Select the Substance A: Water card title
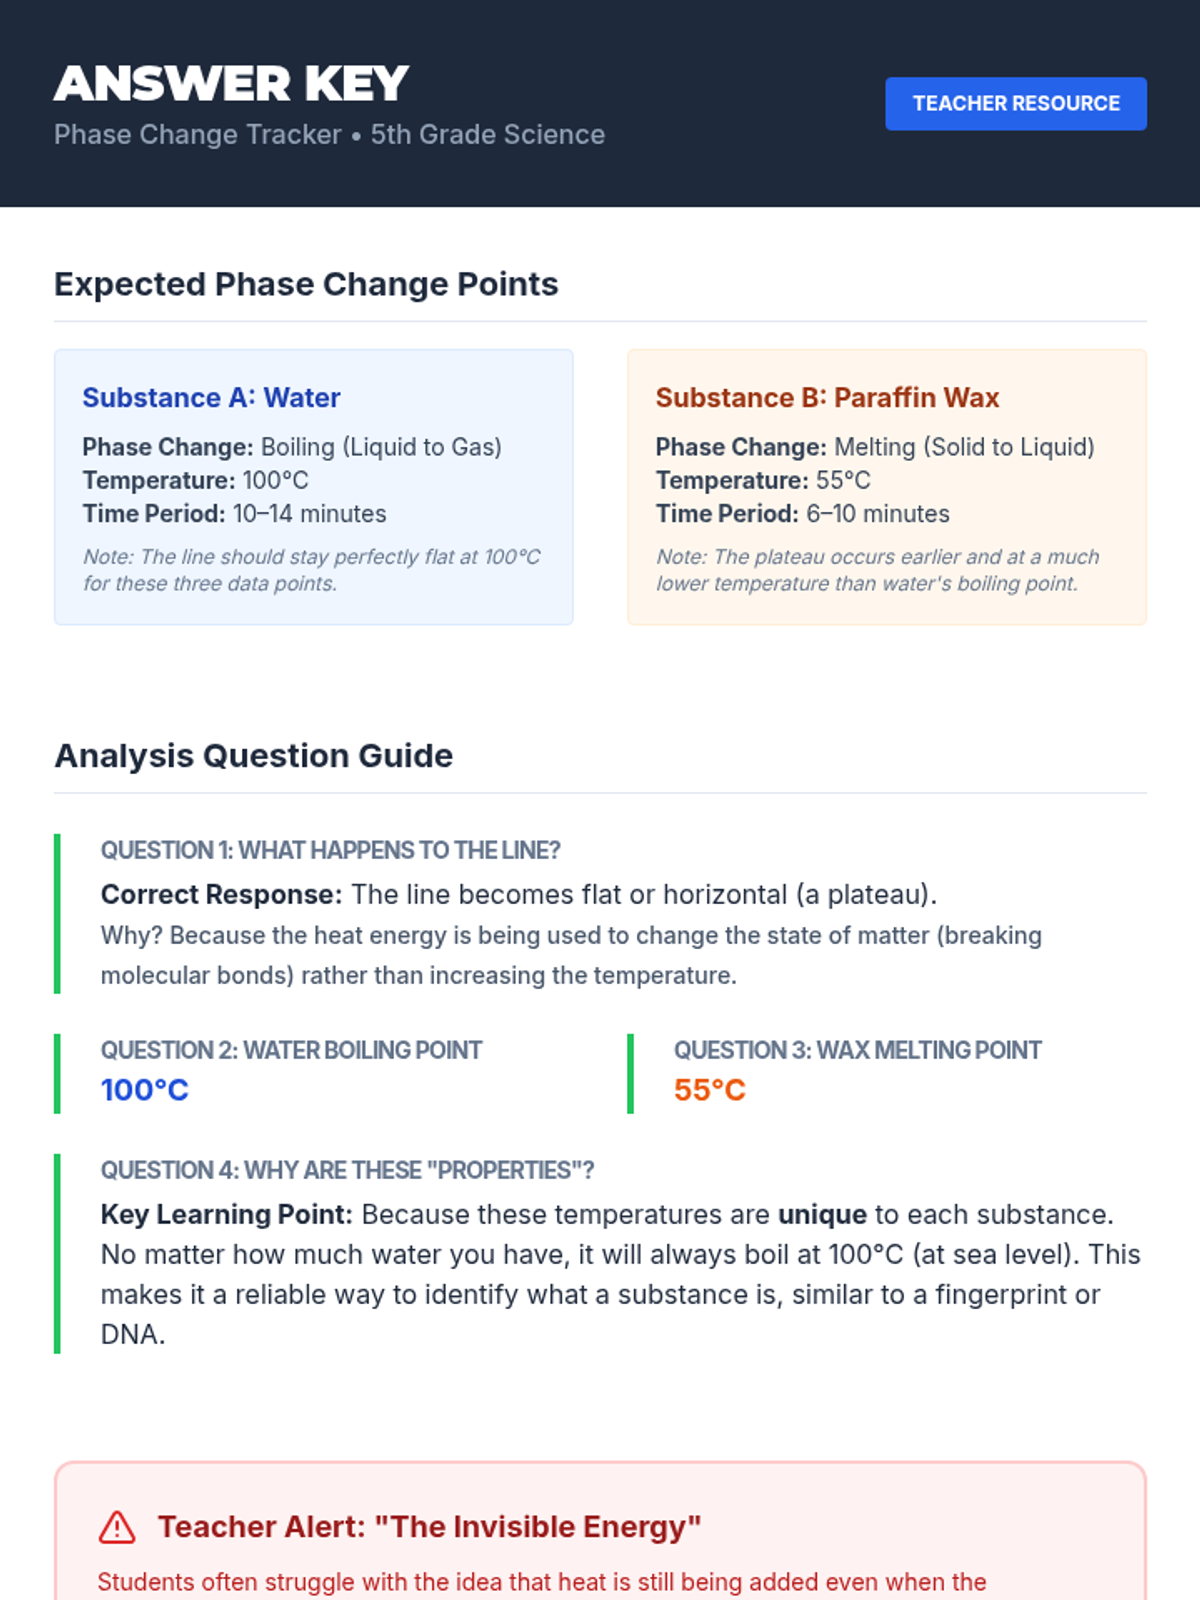1200x1600 pixels. coord(211,398)
